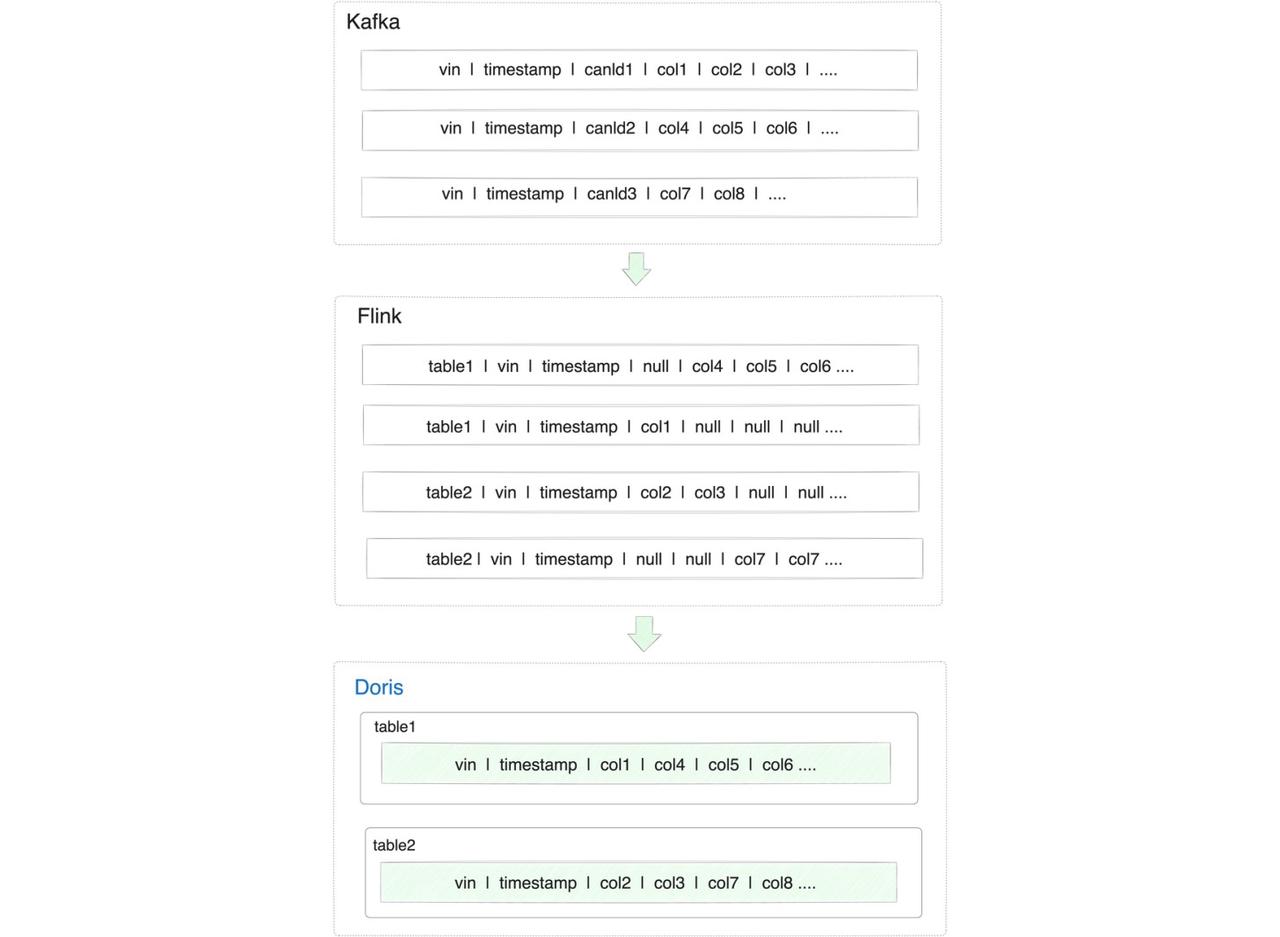Click col3 text in the canId1 Kafka row
1280x937 pixels.
(x=780, y=70)
